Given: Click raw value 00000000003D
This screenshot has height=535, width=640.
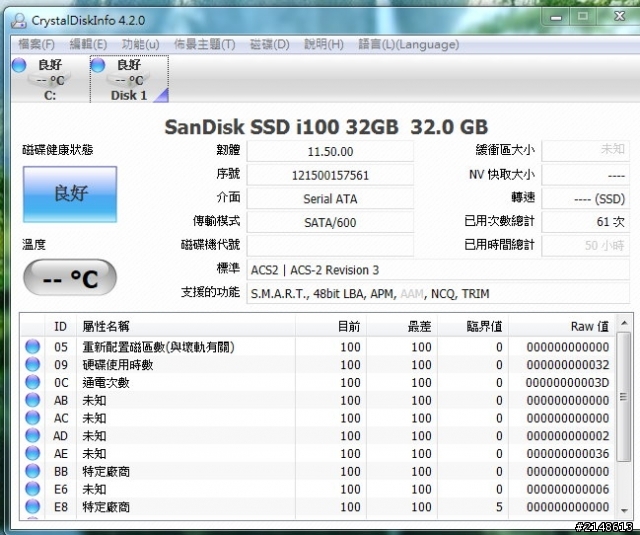Looking at the screenshot, I should pos(567,382).
